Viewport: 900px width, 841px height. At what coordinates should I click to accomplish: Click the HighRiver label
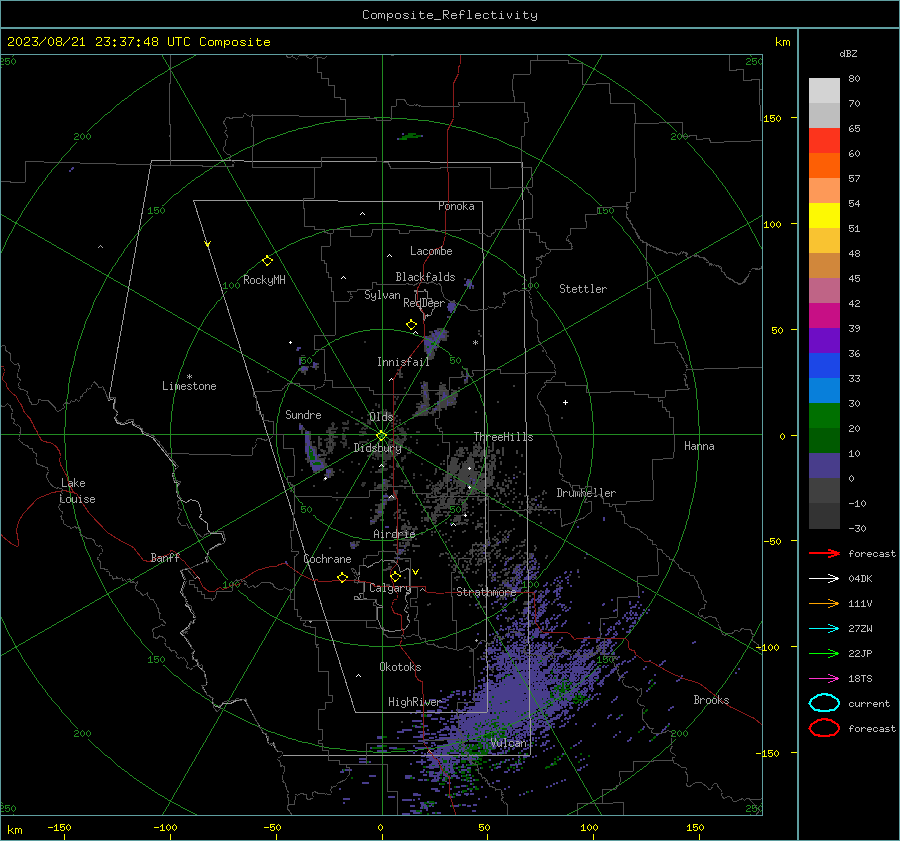click(x=414, y=702)
